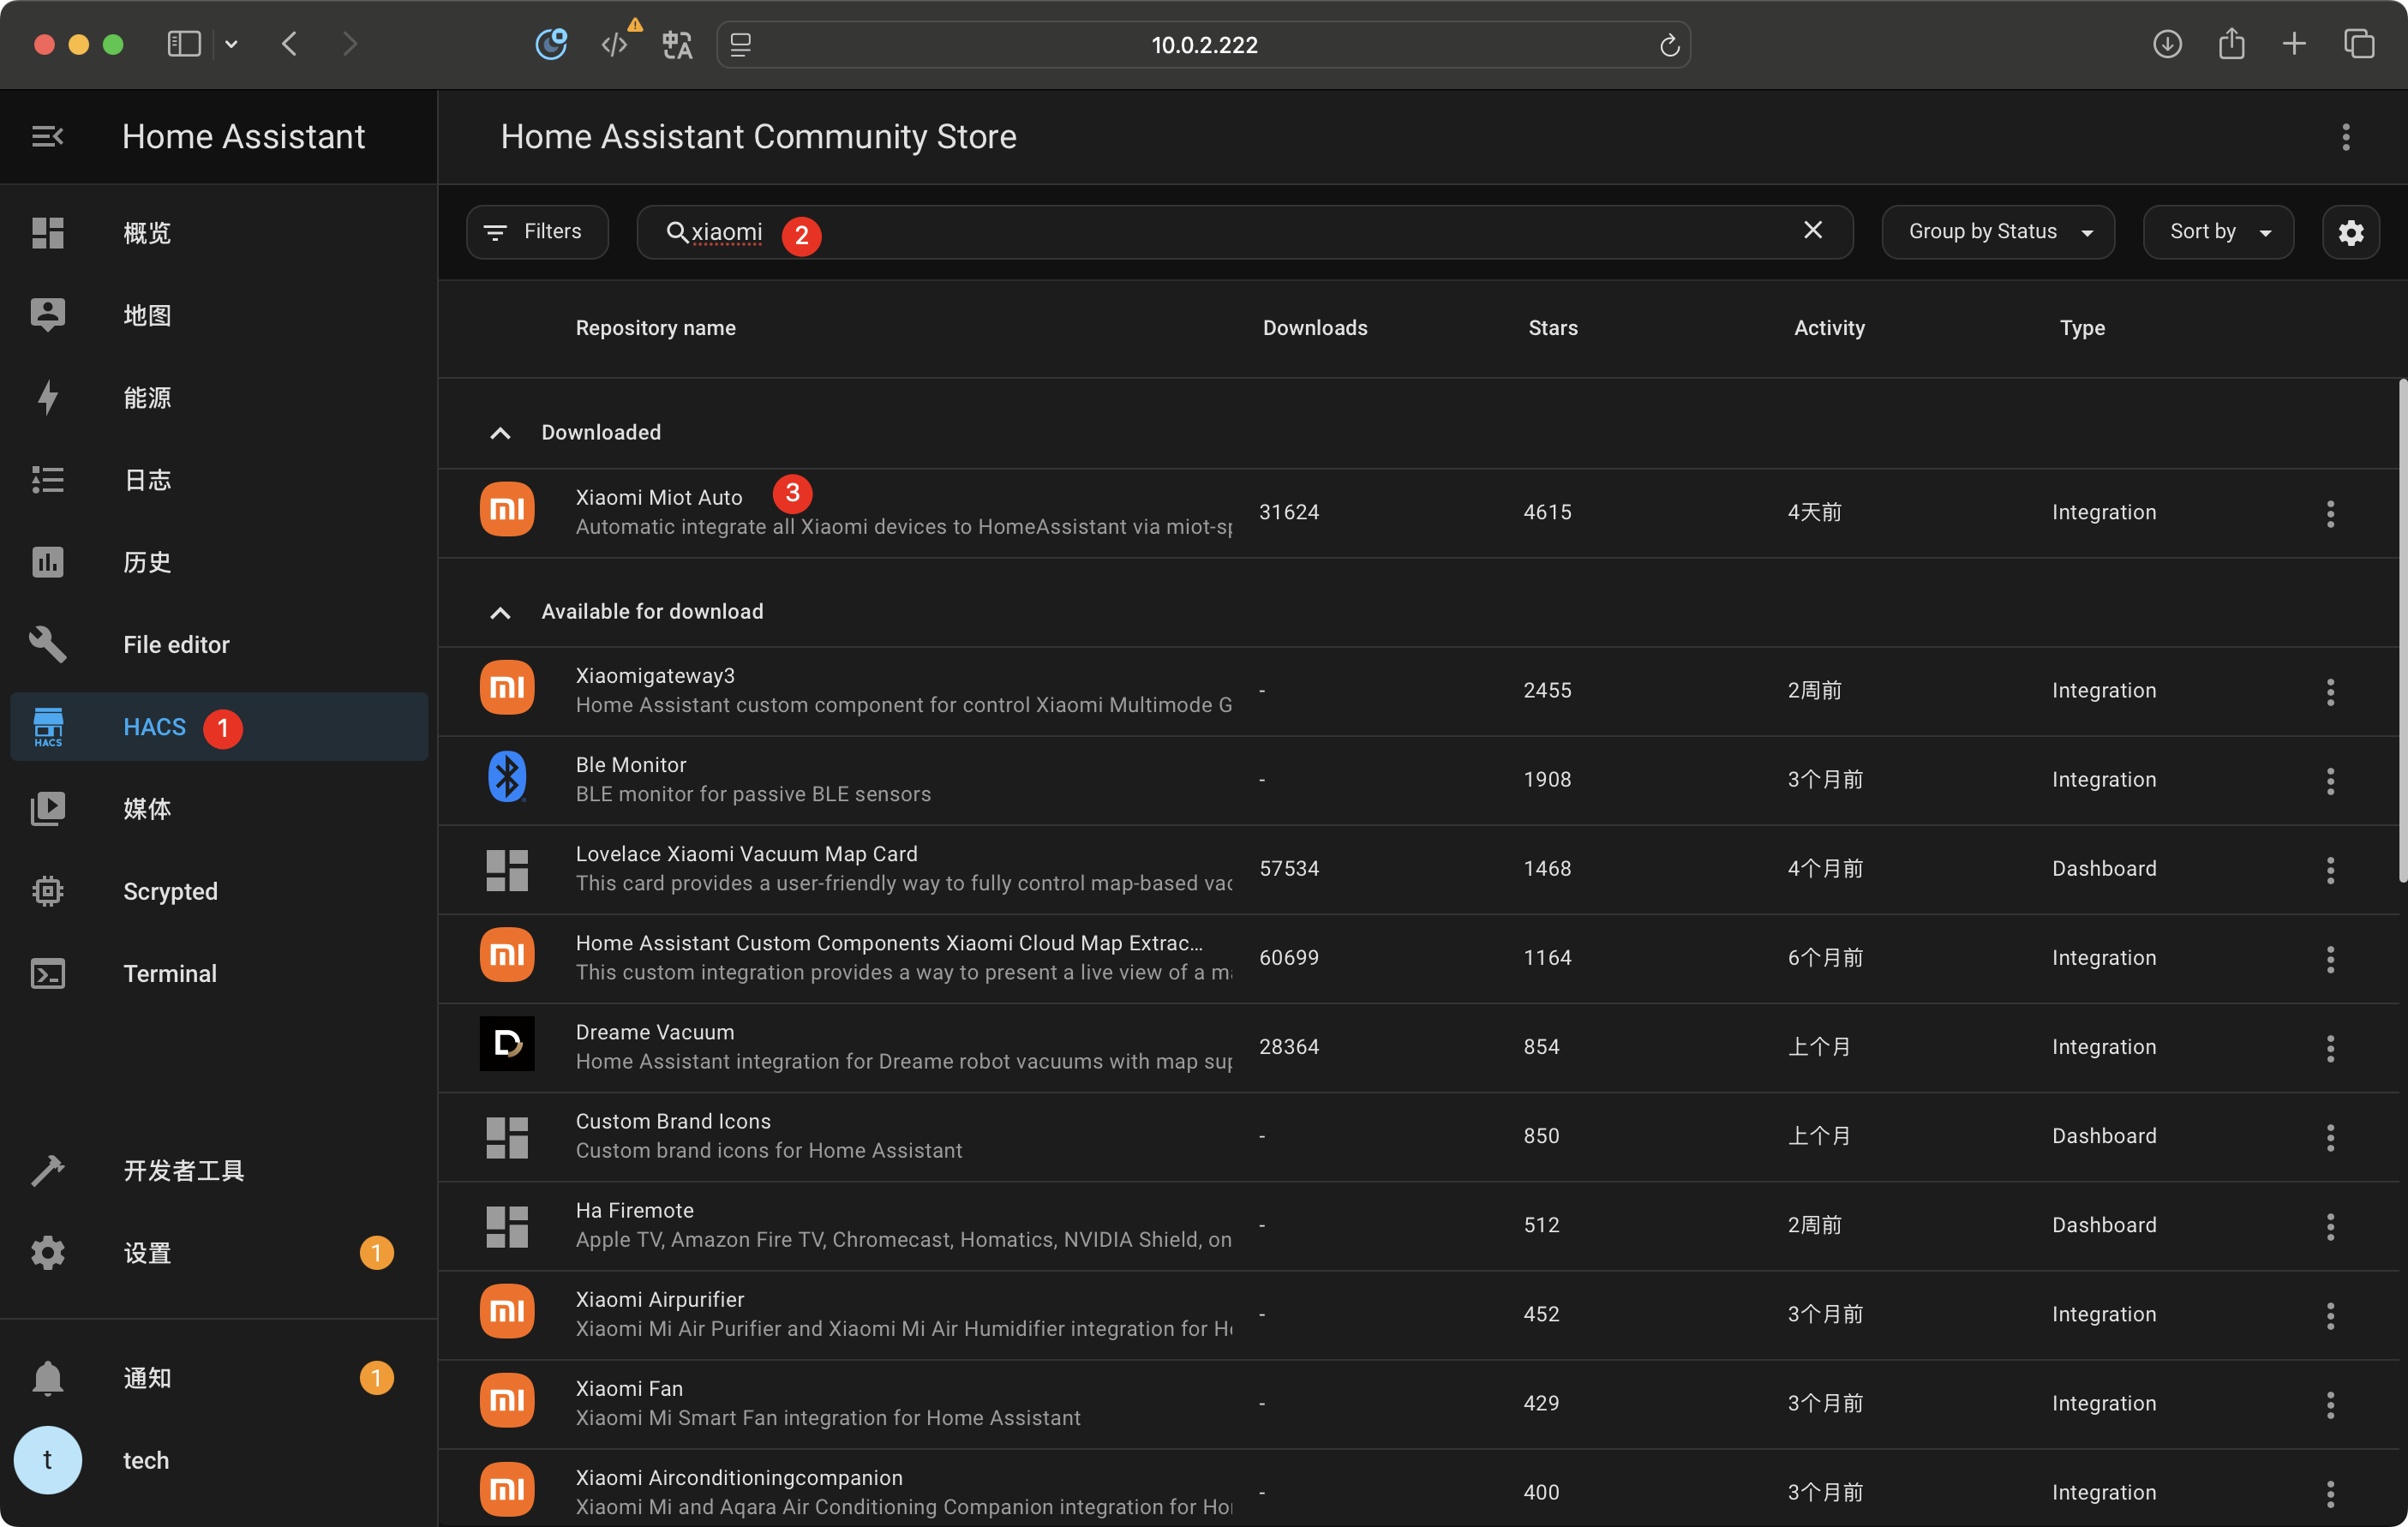
Task: Open Custom Brand Icons row options menu
Action: tap(2330, 1137)
